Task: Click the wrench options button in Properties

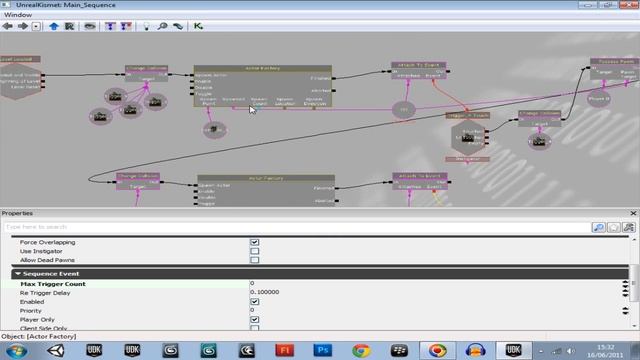Action: 629,227
